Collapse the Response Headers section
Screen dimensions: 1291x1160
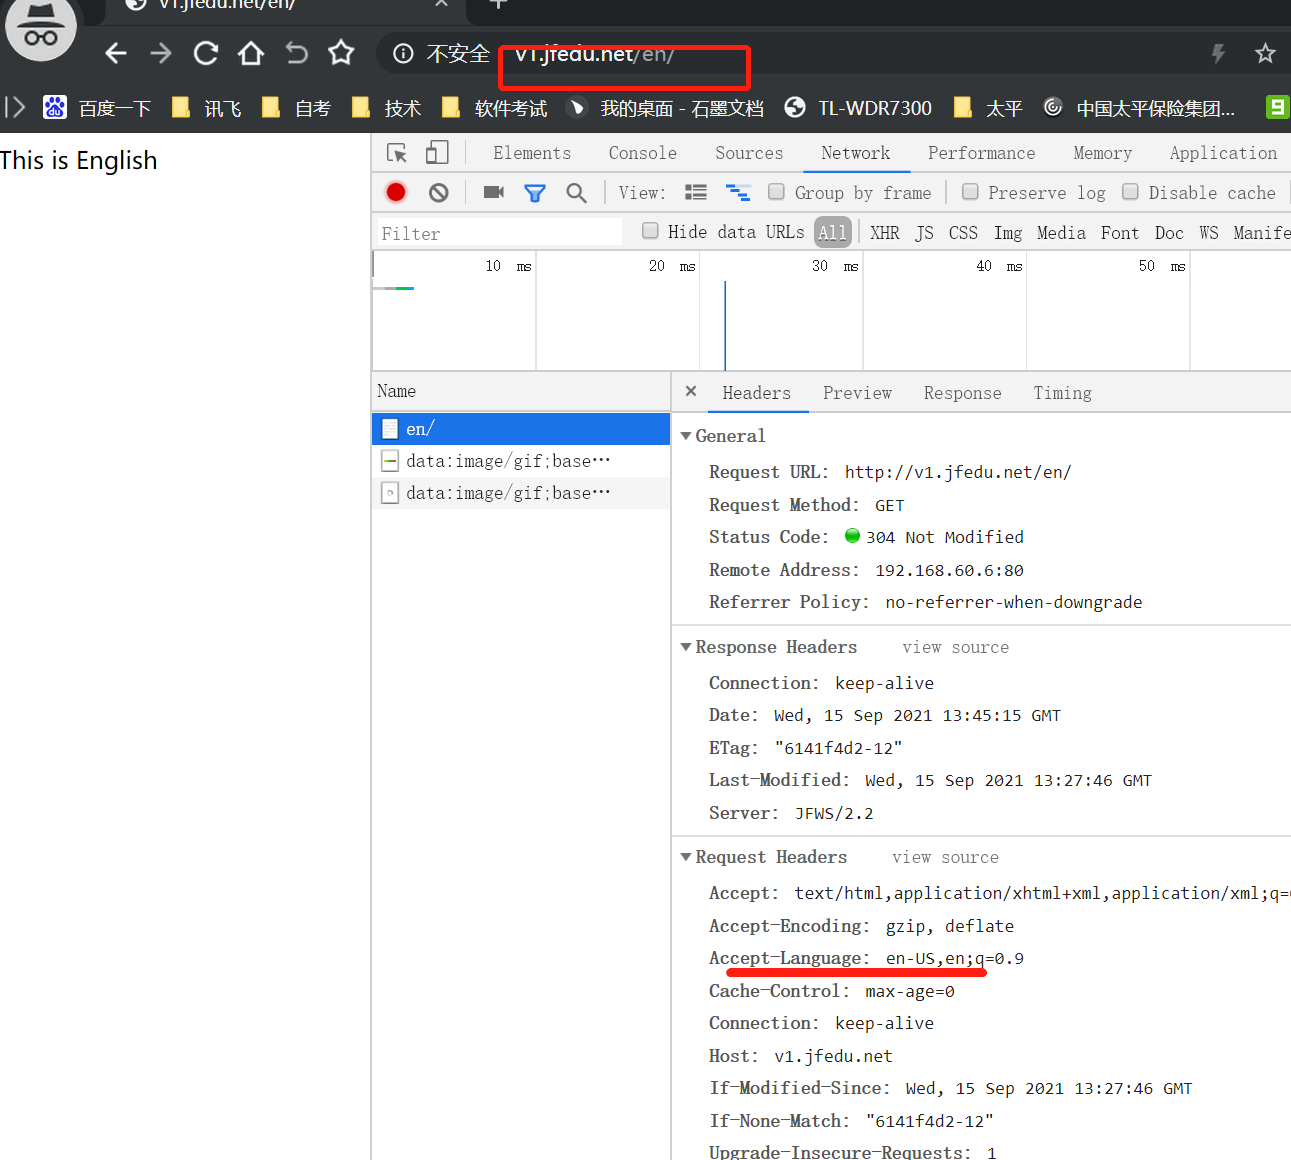[686, 647]
